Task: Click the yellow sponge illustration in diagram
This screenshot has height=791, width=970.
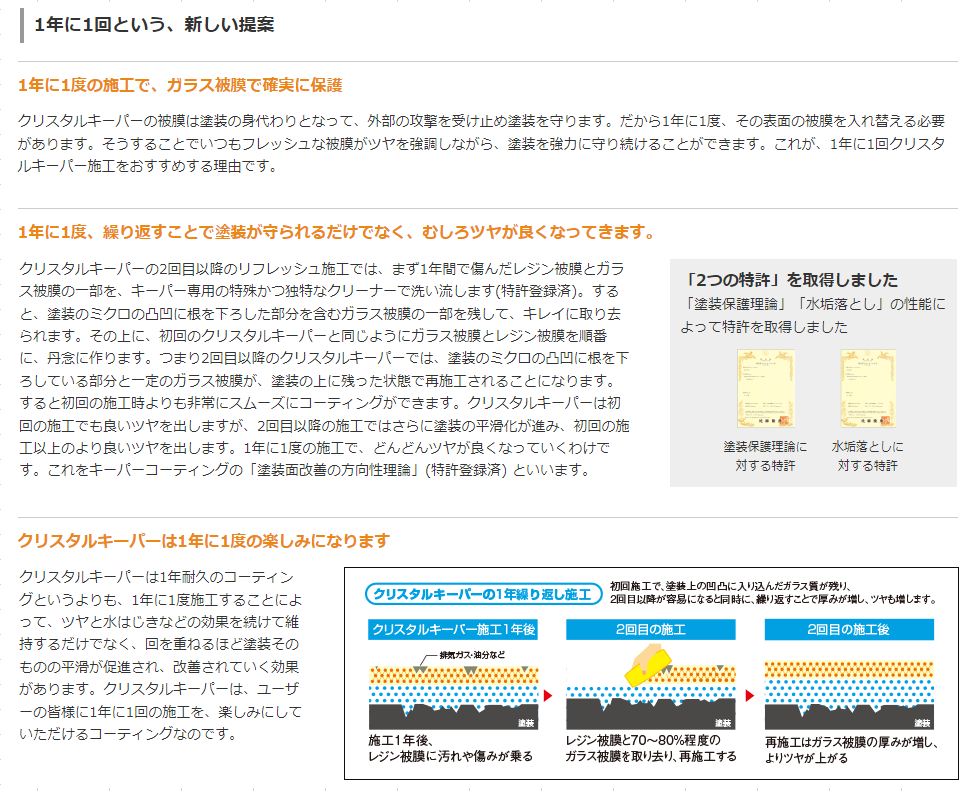Action: coord(648,667)
